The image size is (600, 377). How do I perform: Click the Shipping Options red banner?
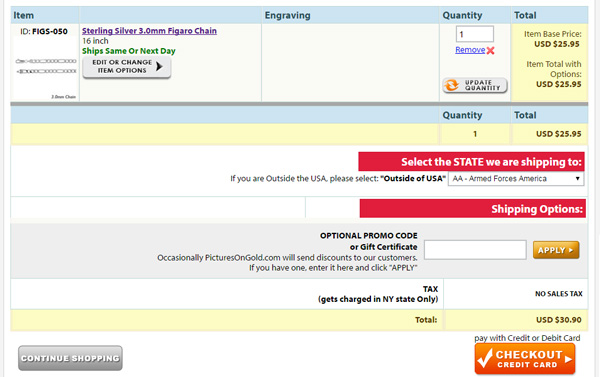tap(473, 209)
